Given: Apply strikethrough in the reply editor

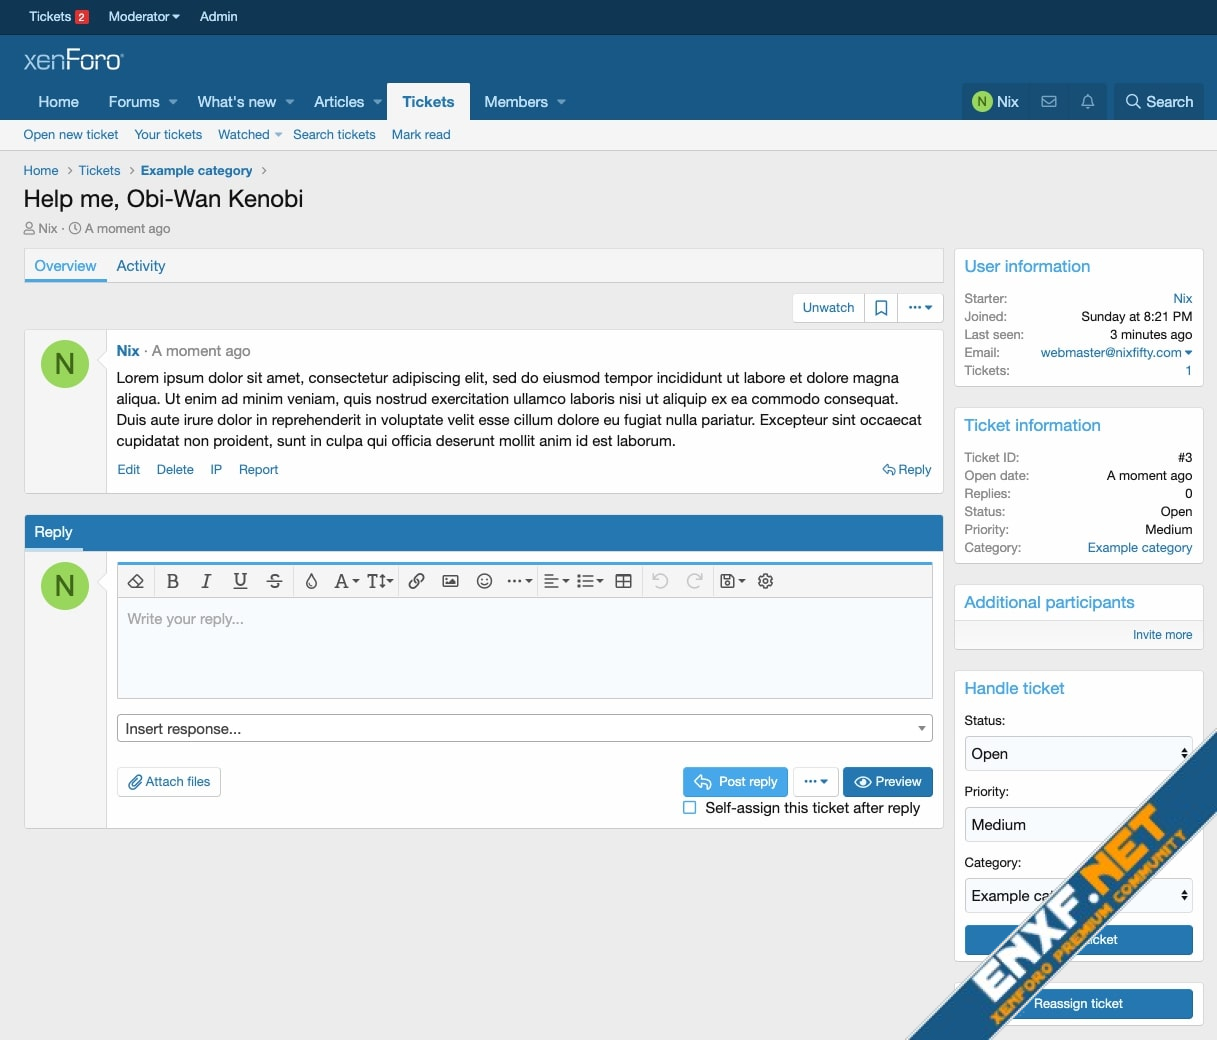Looking at the screenshot, I should pos(275,581).
